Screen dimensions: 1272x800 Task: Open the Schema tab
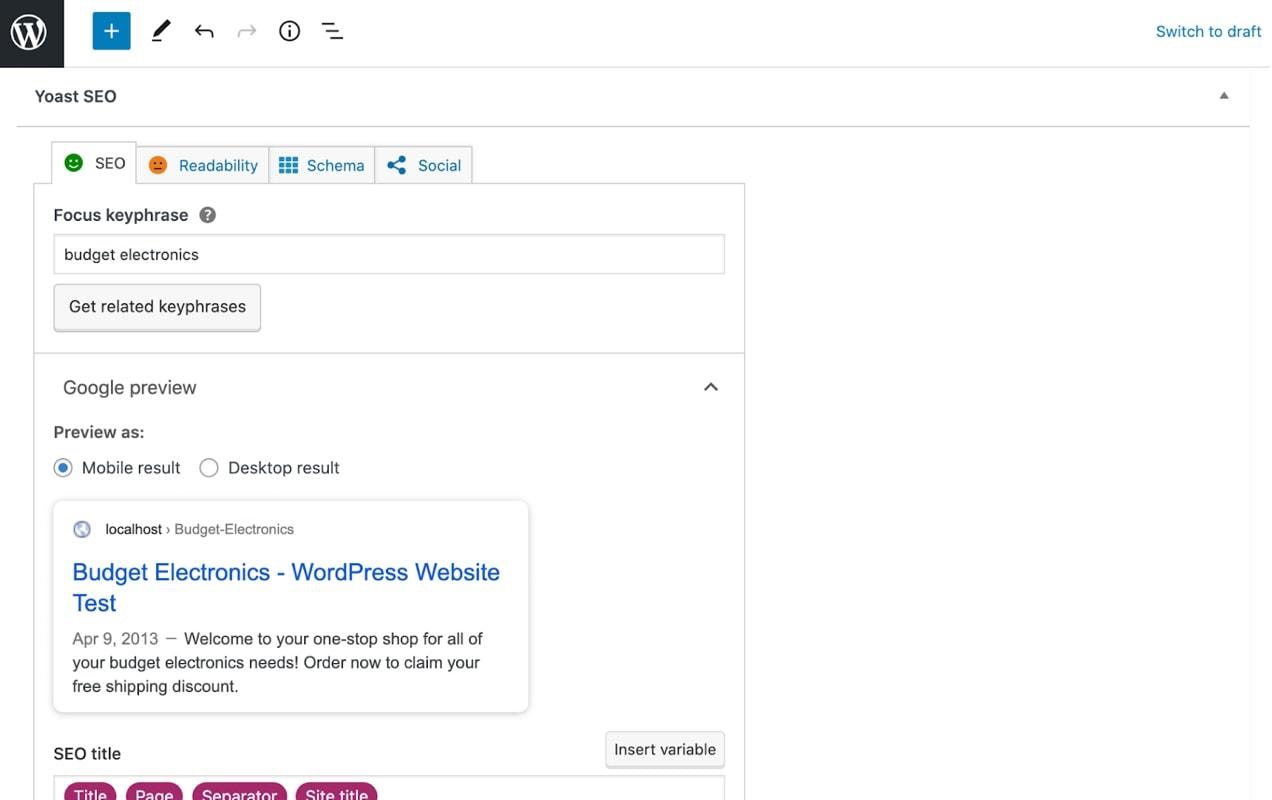pos(322,165)
